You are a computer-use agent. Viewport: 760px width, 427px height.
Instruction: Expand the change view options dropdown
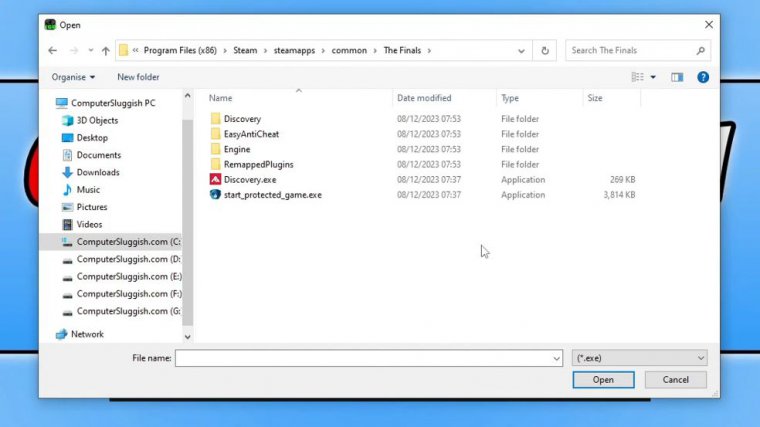pos(653,77)
